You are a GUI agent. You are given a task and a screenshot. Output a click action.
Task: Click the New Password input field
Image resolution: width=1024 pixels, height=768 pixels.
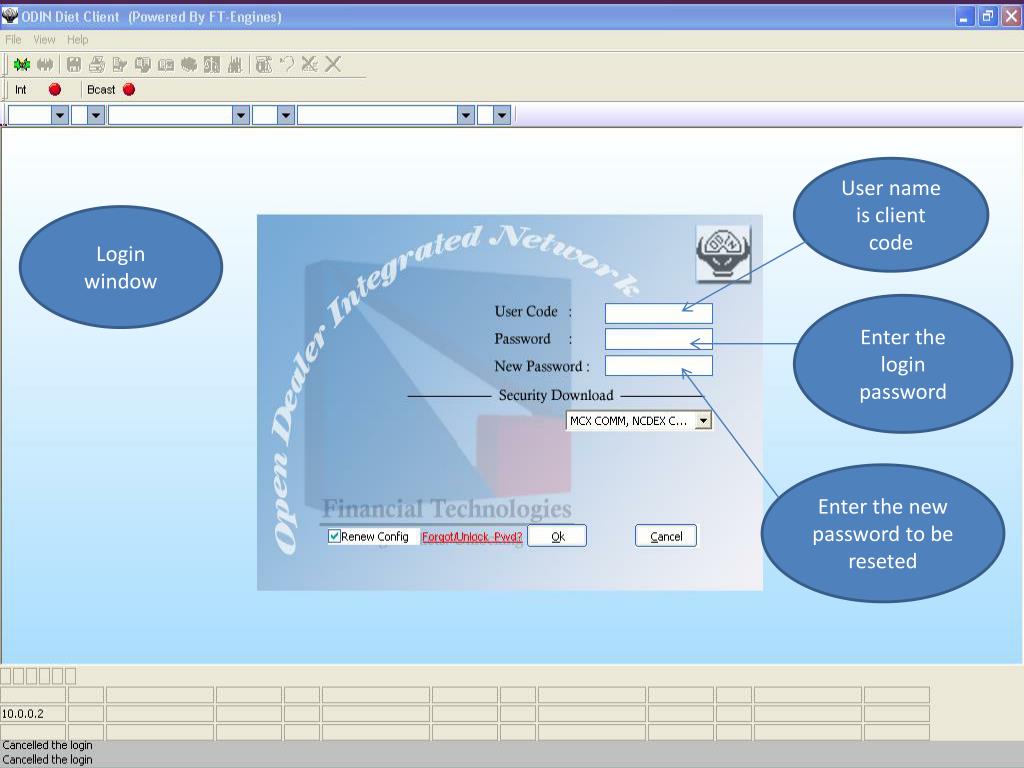(x=658, y=366)
